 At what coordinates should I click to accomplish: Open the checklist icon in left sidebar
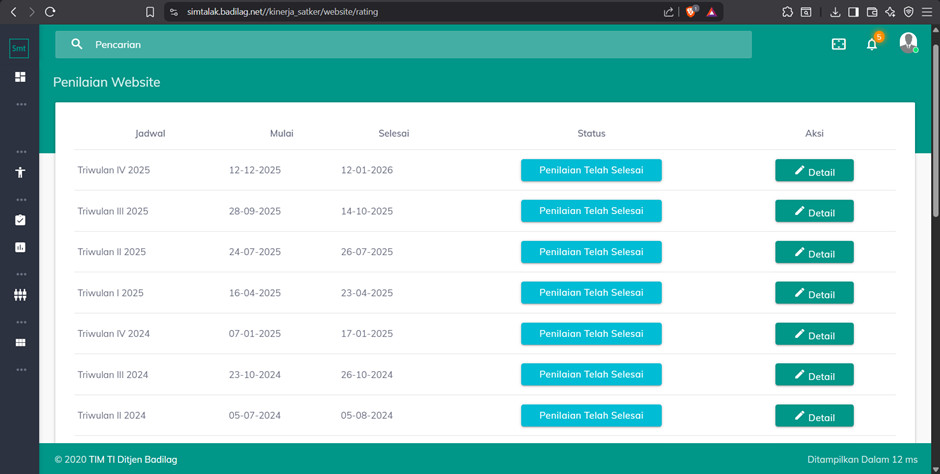(x=20, y=220)
